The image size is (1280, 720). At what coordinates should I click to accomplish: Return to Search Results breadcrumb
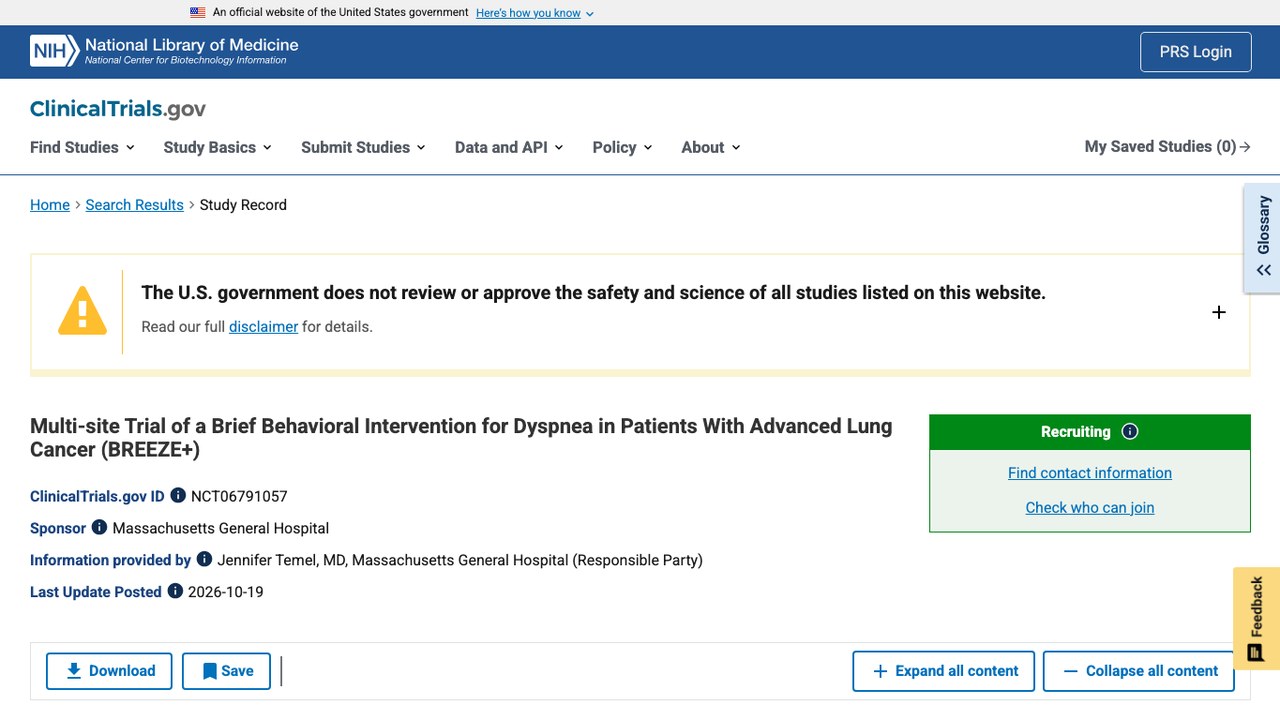135,205
